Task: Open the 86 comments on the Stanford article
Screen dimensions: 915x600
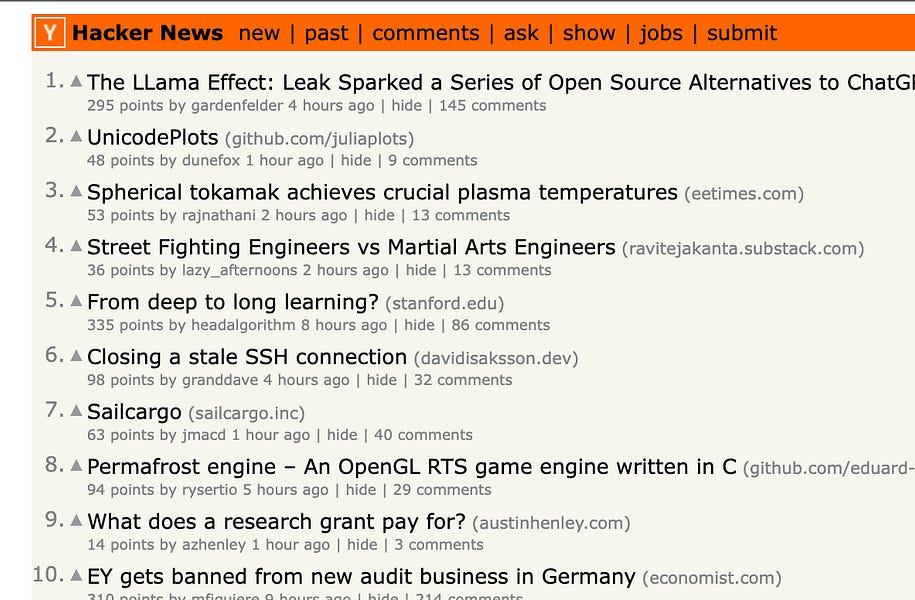Action: click(x=502, y=324)
